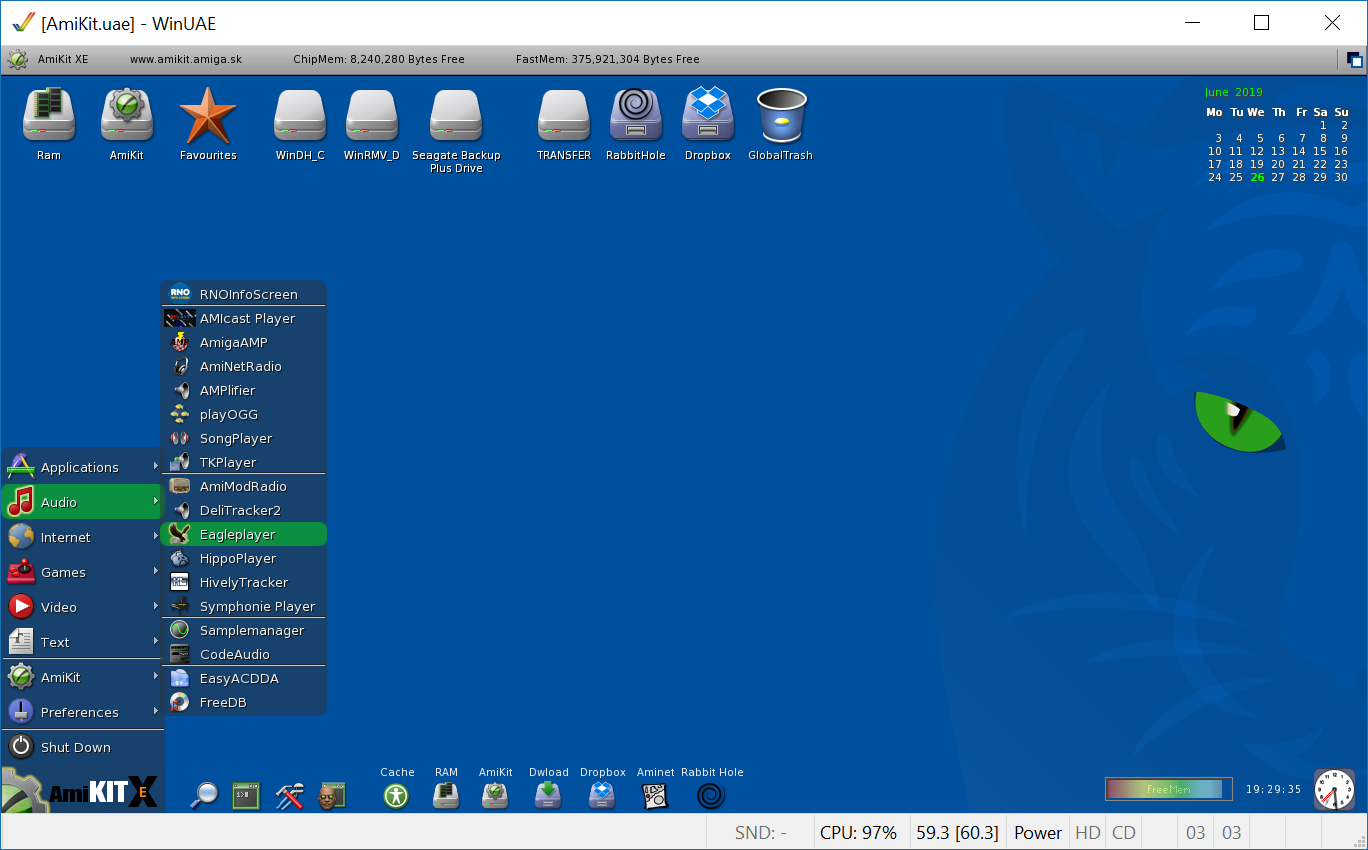The height and width of the screenshot is (850, 1368).
Task: Launch Samplemanager
Action: [x=244, y=630]
